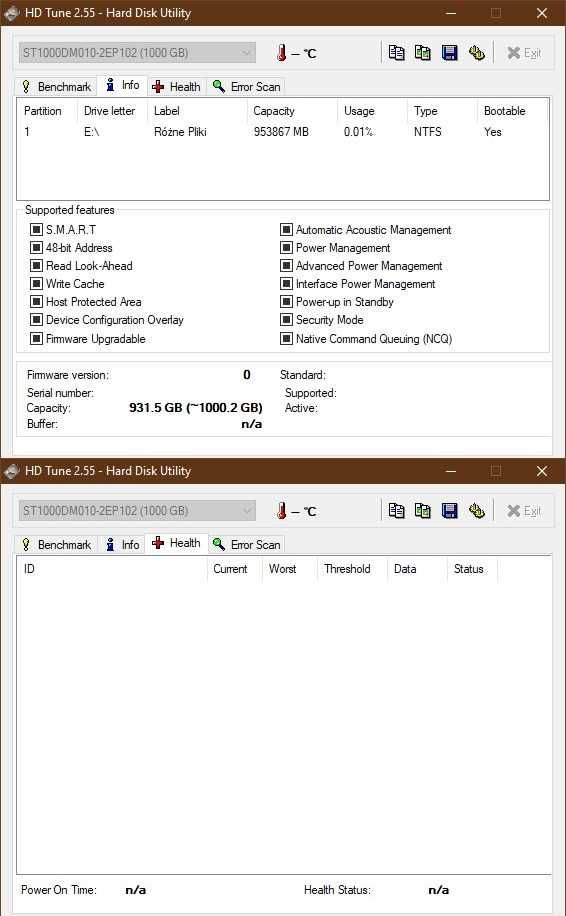Click the Usage column header
The width and height of the screenshot is (566, 916).
pyautogui.click(x=372, y=111)
